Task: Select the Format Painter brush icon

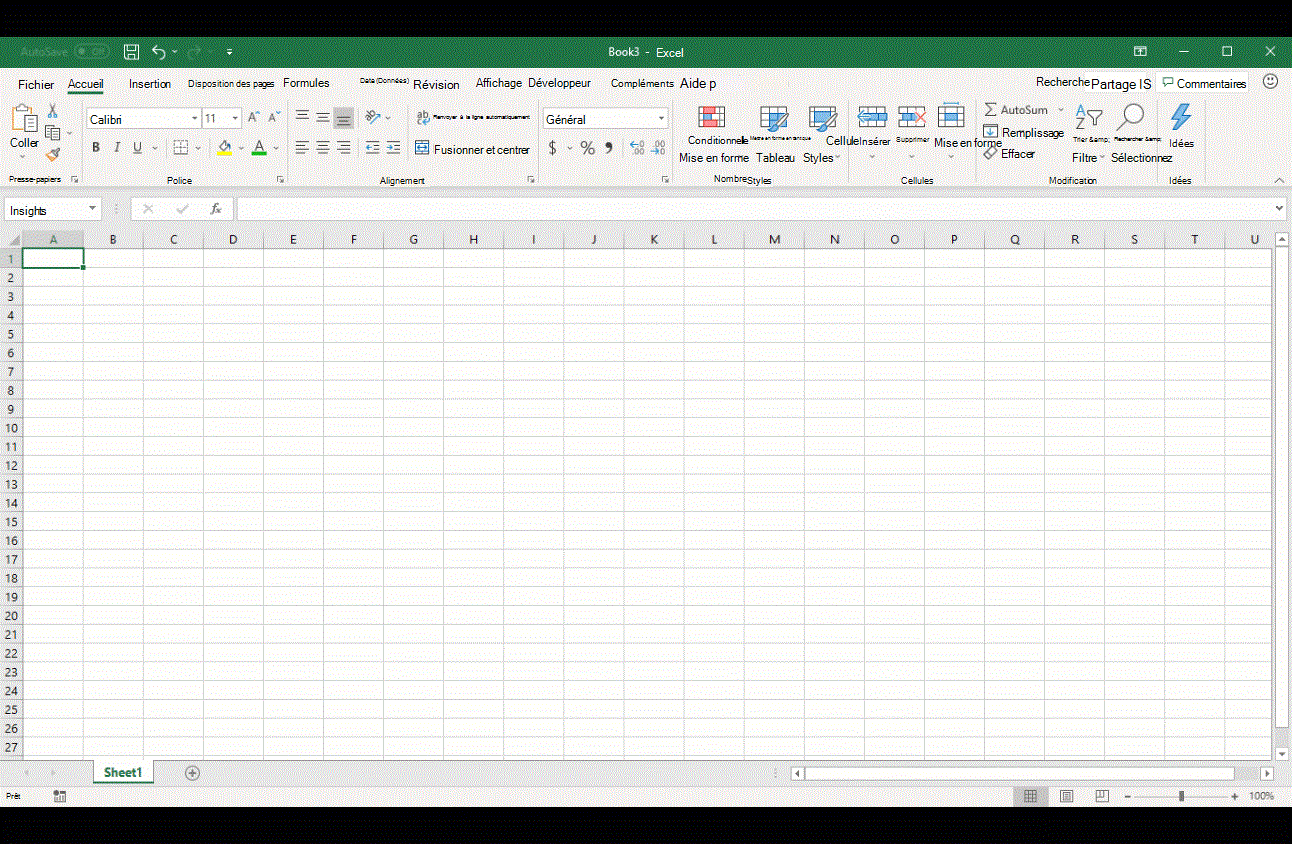Action: (x=53, y=154)
